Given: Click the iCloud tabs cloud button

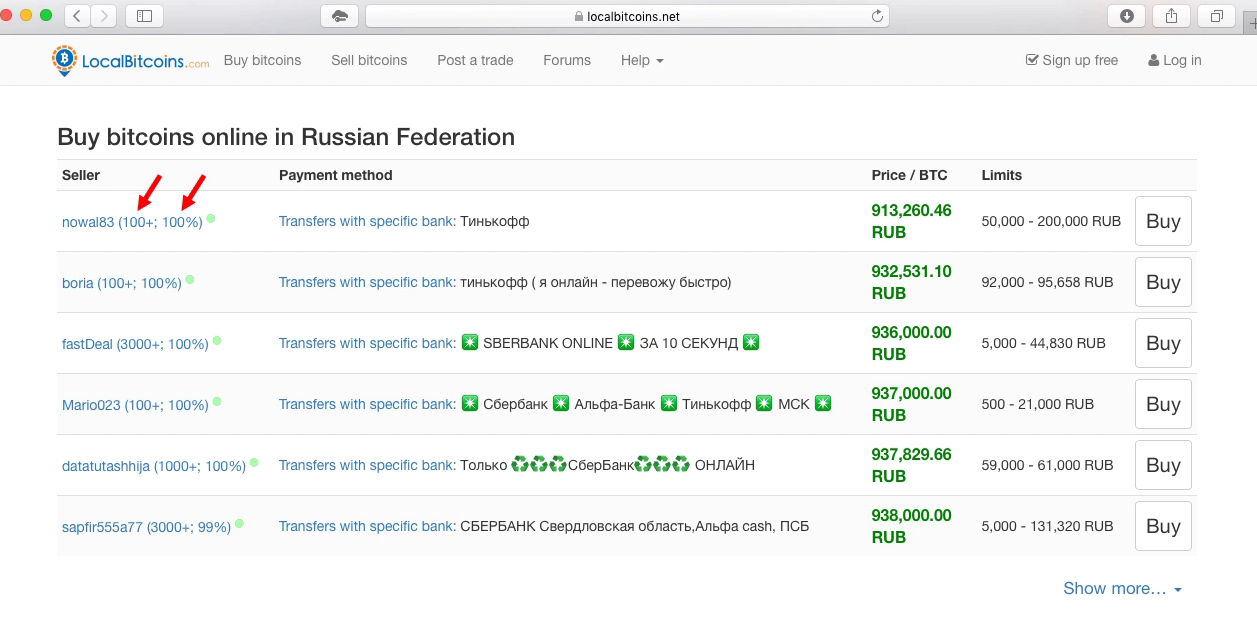Looking at the screenshot, I should [340, 16].
